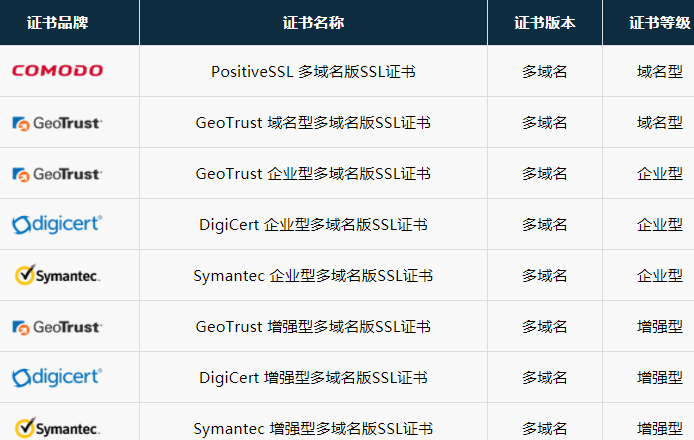Image resolution: width=694 pixels, height=440 pixels.
Task: Click 企业型 level in Symantec 企业型 row
Action: (660, 276)
